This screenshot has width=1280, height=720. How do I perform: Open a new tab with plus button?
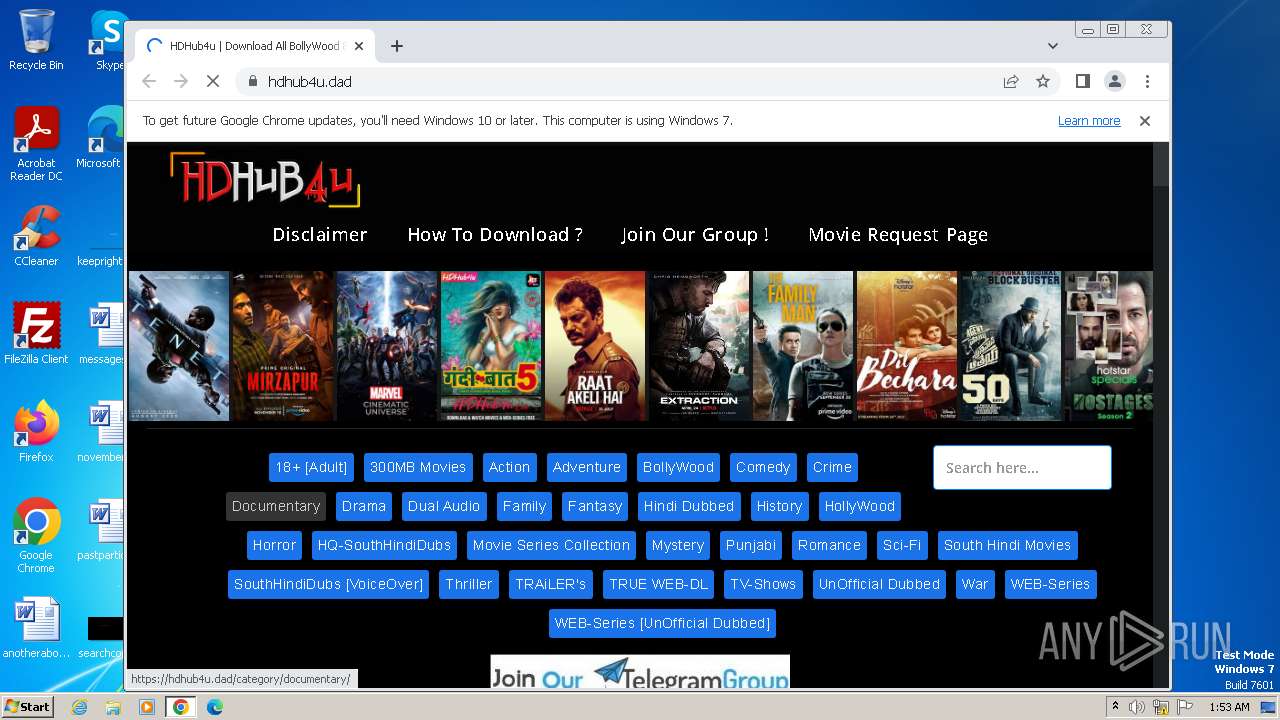coord(397,46)
